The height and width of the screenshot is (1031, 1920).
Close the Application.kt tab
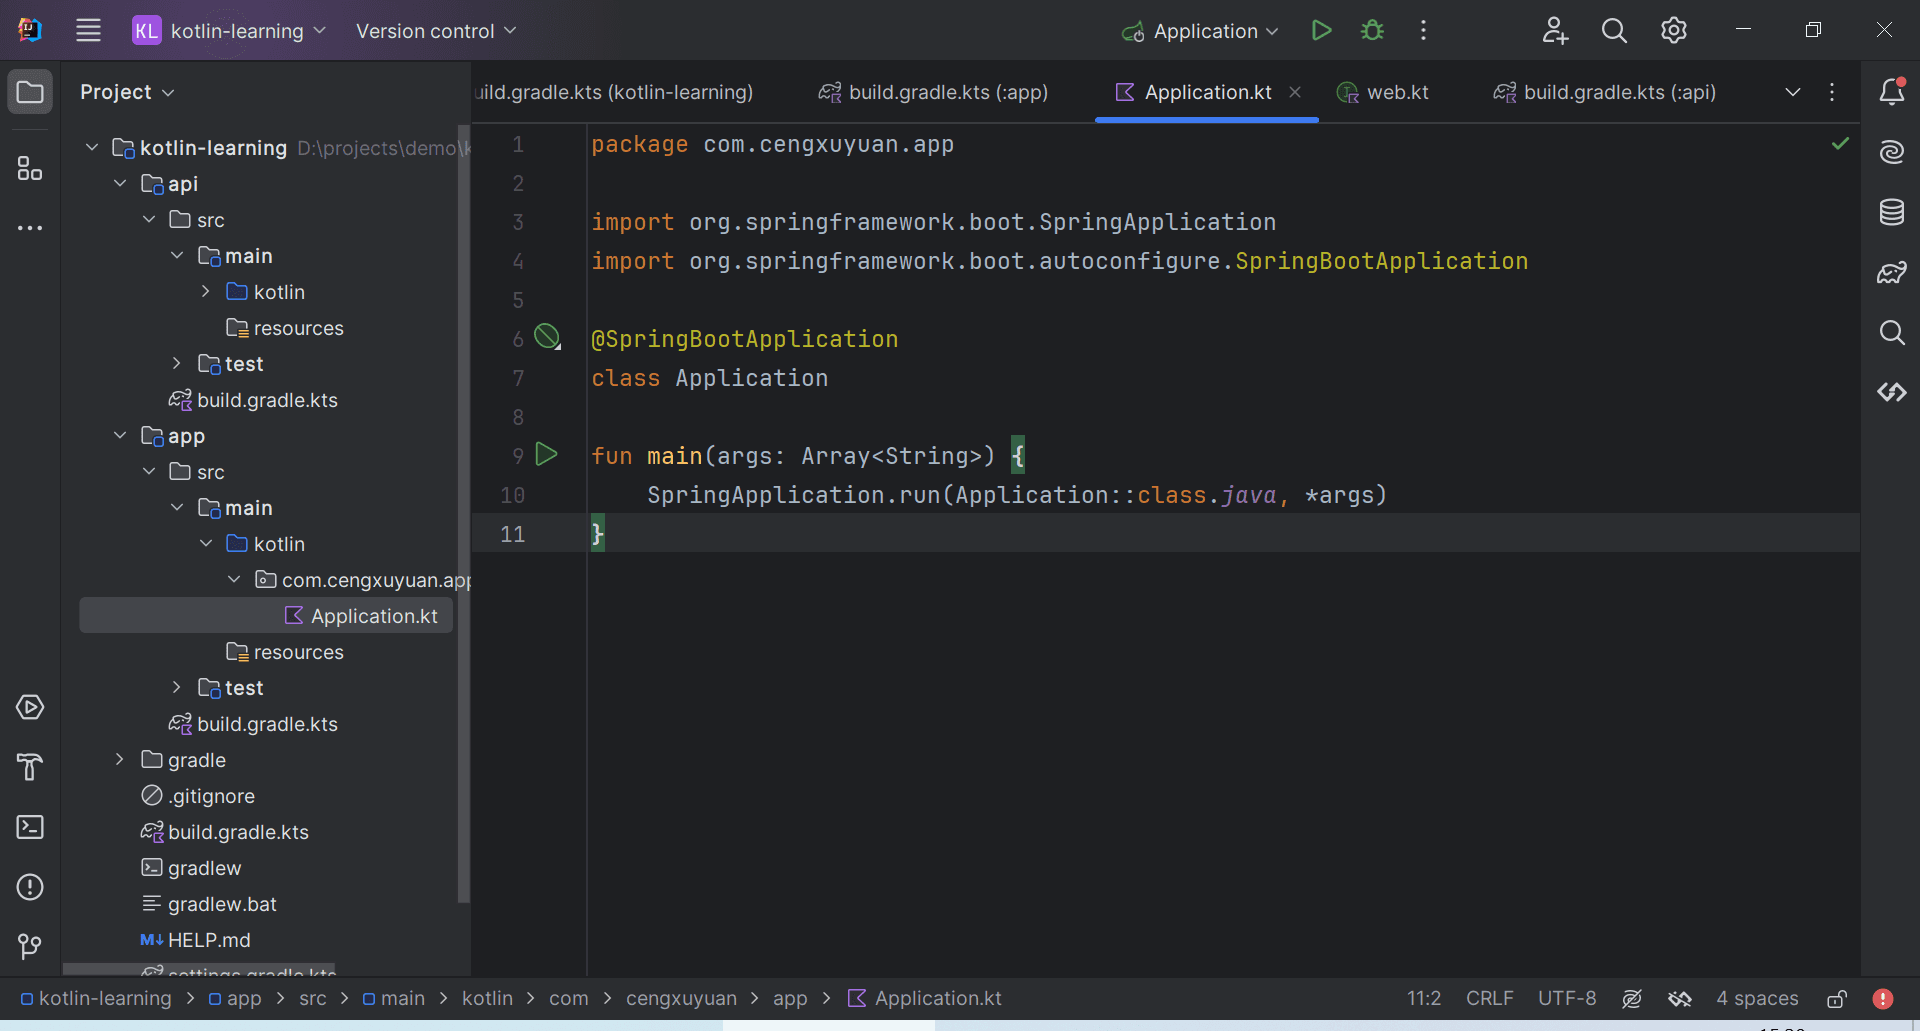(1295, 92)
